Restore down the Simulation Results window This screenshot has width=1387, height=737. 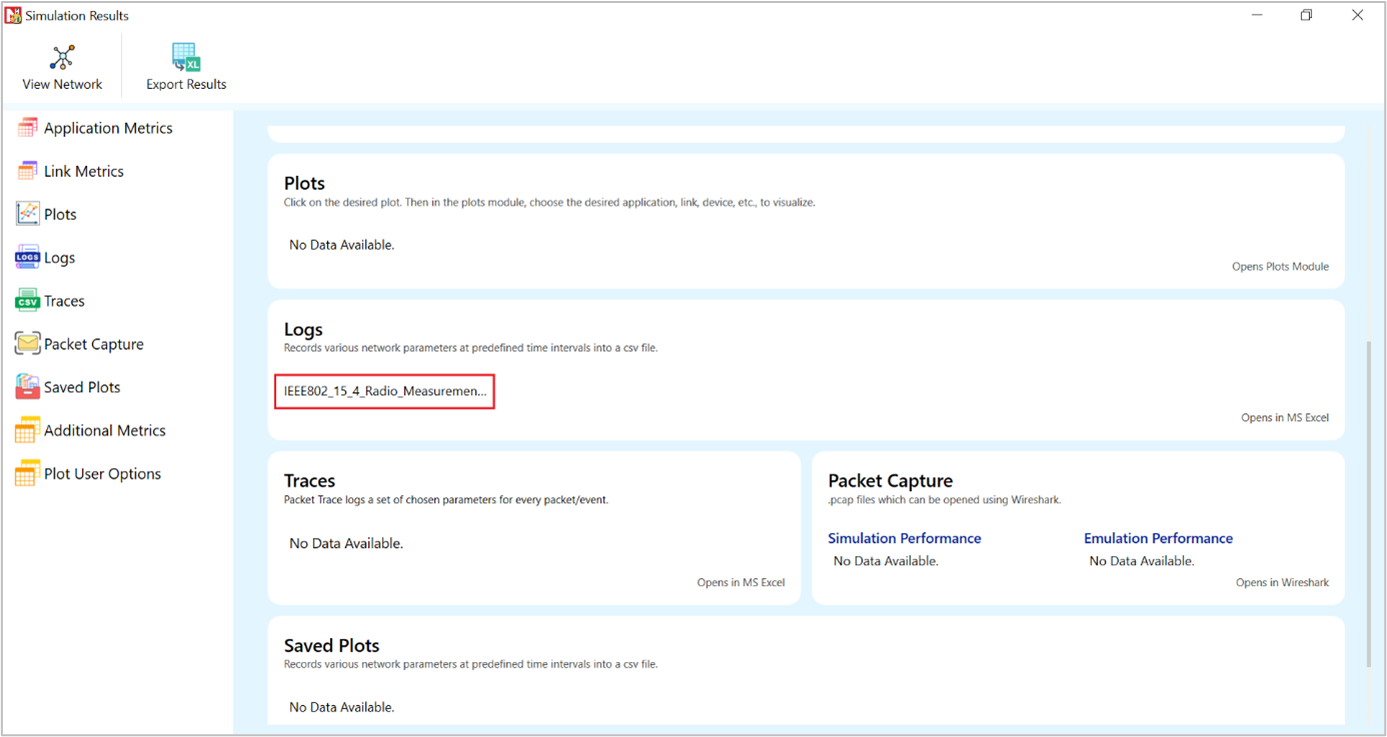click(x=1306, y=15)
